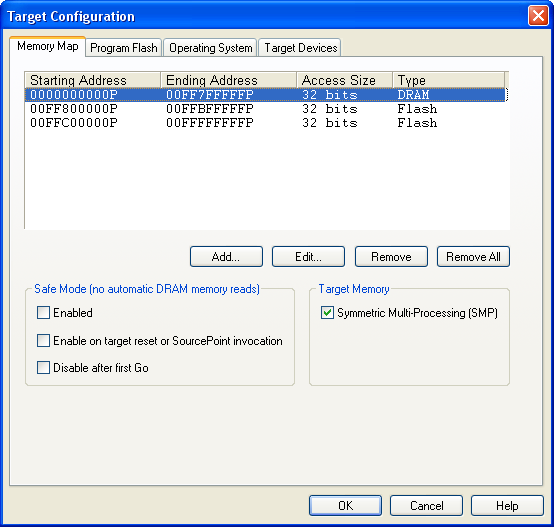554x527 pixels.
Task: Enable the Safe Mode Enabled checkbox
Action: point(43,313)
